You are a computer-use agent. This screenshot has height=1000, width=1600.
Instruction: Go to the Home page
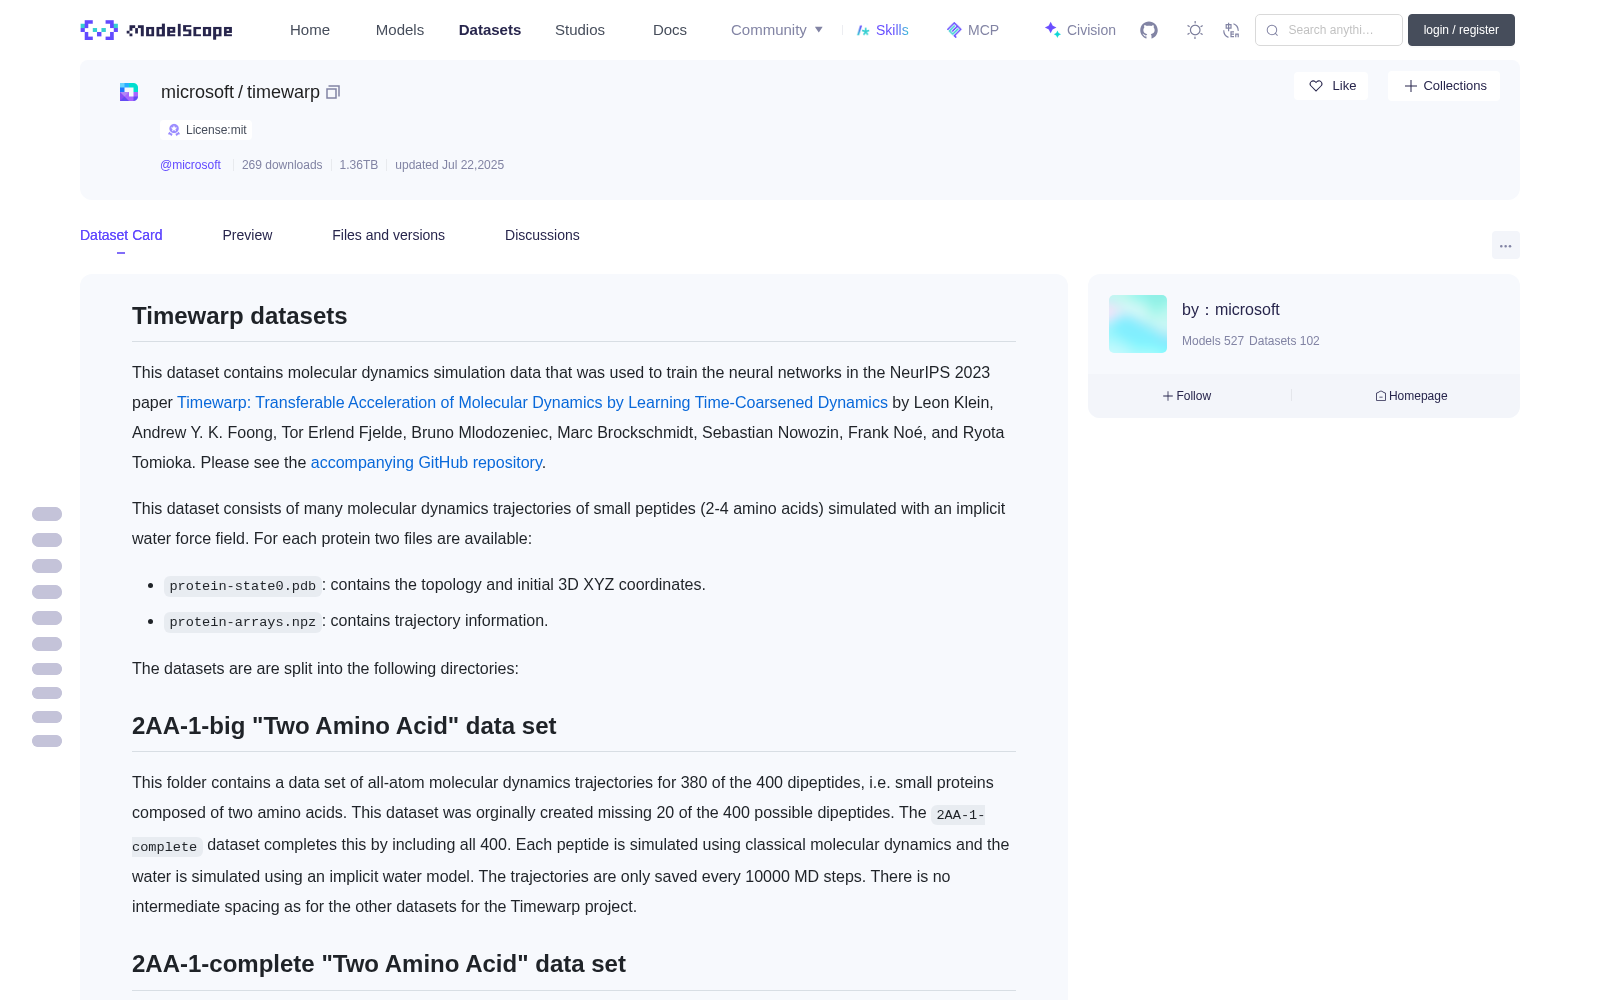pos(310,30)
